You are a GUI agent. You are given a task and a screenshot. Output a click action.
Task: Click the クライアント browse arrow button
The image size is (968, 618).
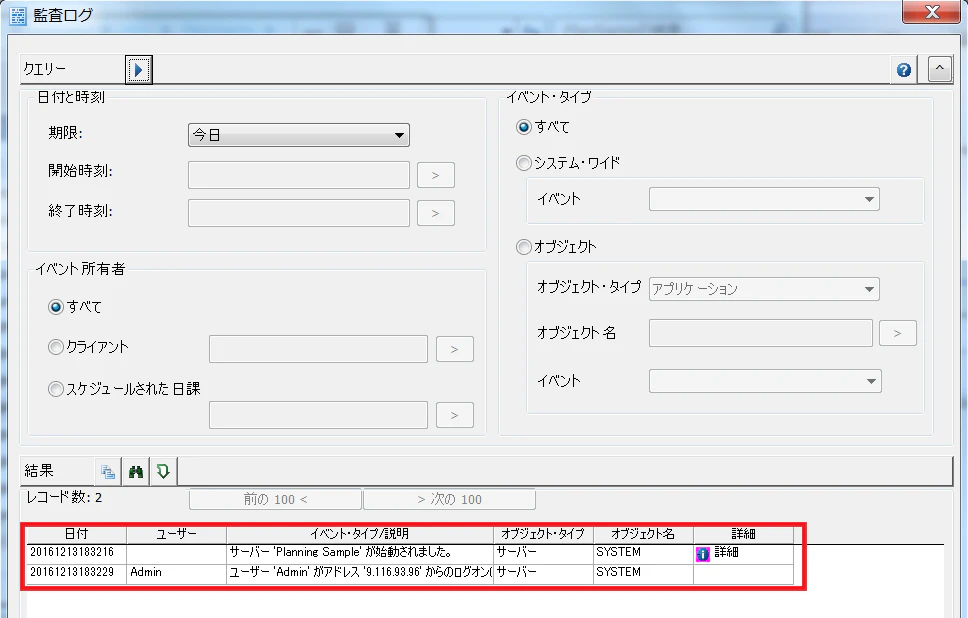(455, 349)
